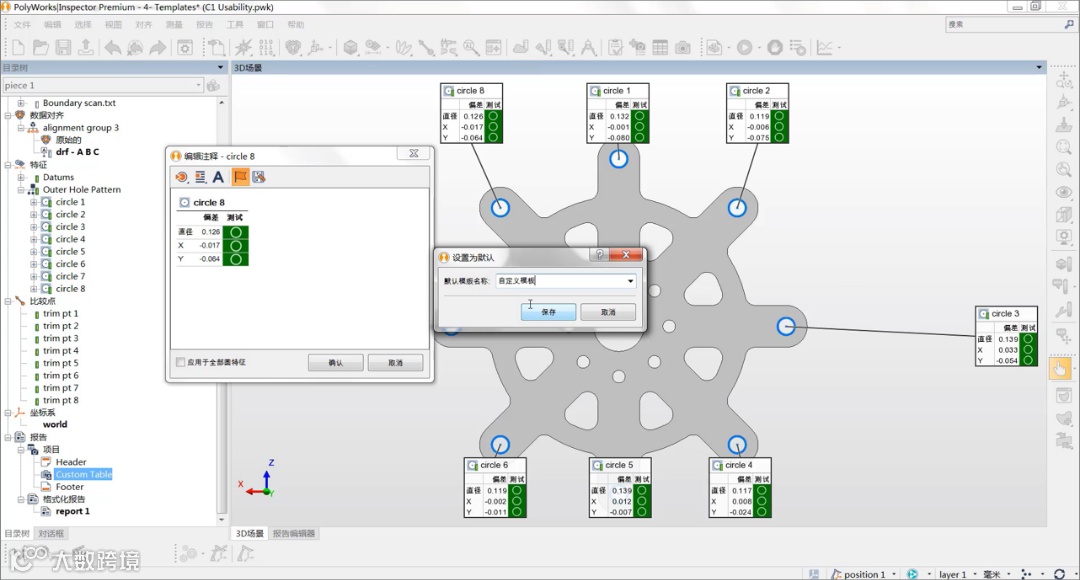Select the drf - A B C alignment item
Screen dimensions: 1080x580
click(x=77, y=152)
